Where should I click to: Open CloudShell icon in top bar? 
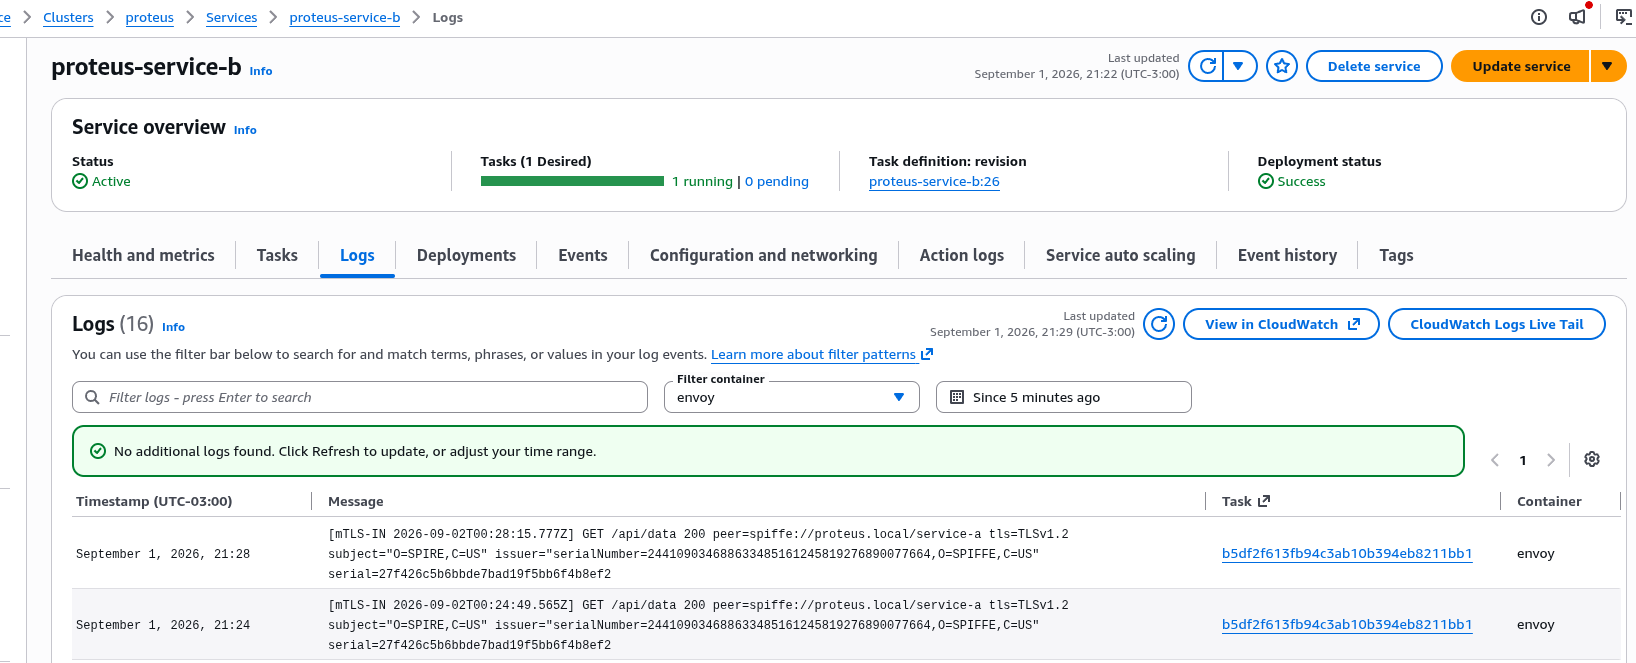[1623, 17]
